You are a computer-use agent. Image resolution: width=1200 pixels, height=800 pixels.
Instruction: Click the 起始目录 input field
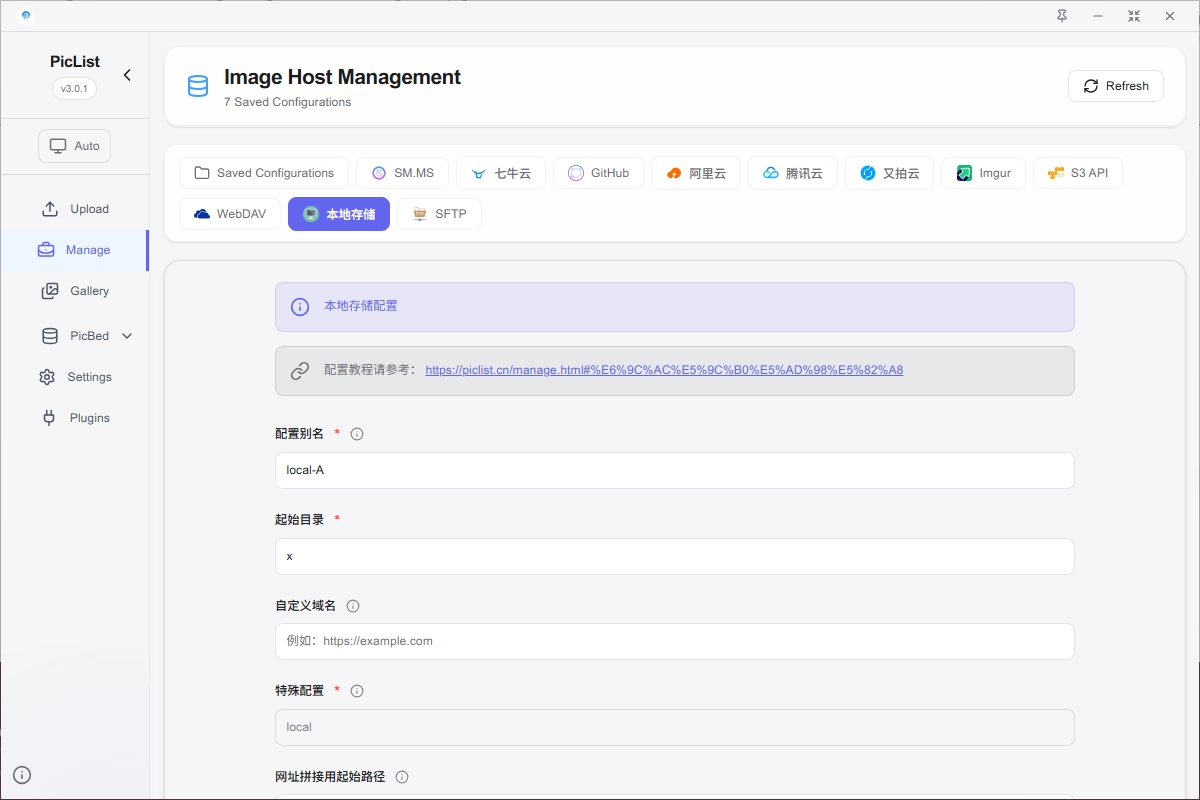pos(675,556)
